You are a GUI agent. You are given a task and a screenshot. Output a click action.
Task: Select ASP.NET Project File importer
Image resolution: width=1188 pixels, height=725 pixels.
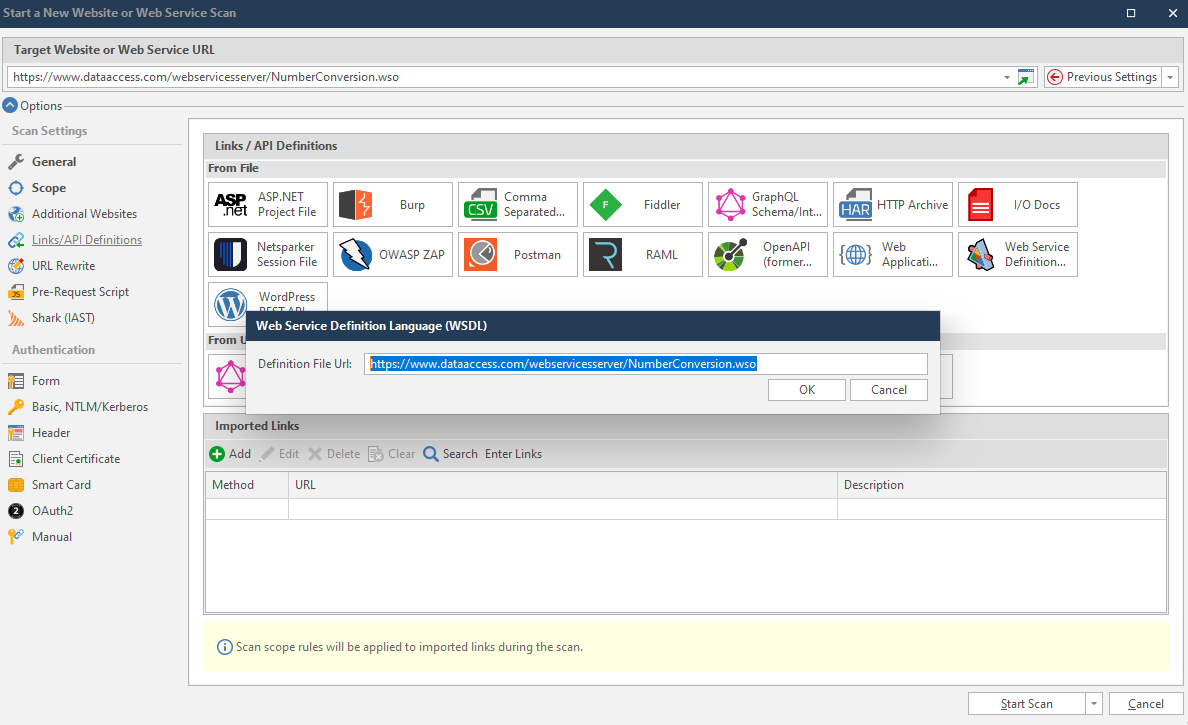pos(267,204)
